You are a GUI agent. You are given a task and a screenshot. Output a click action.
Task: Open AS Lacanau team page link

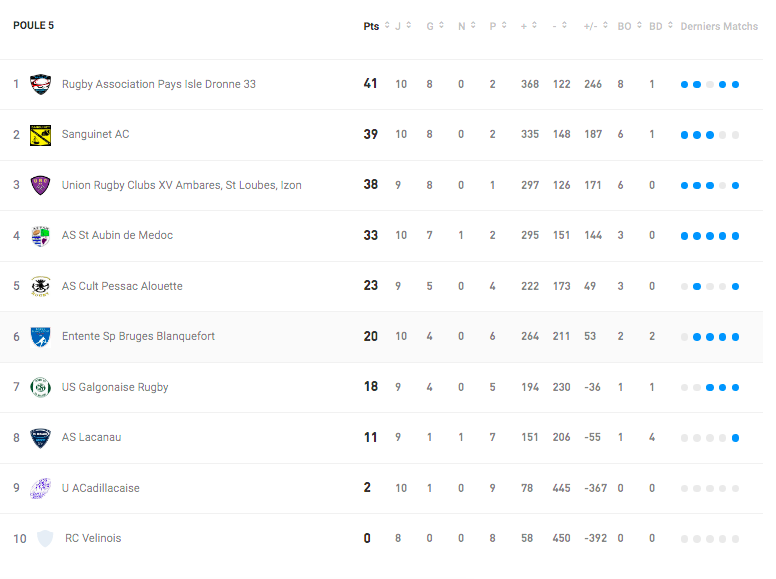(92, 437)
